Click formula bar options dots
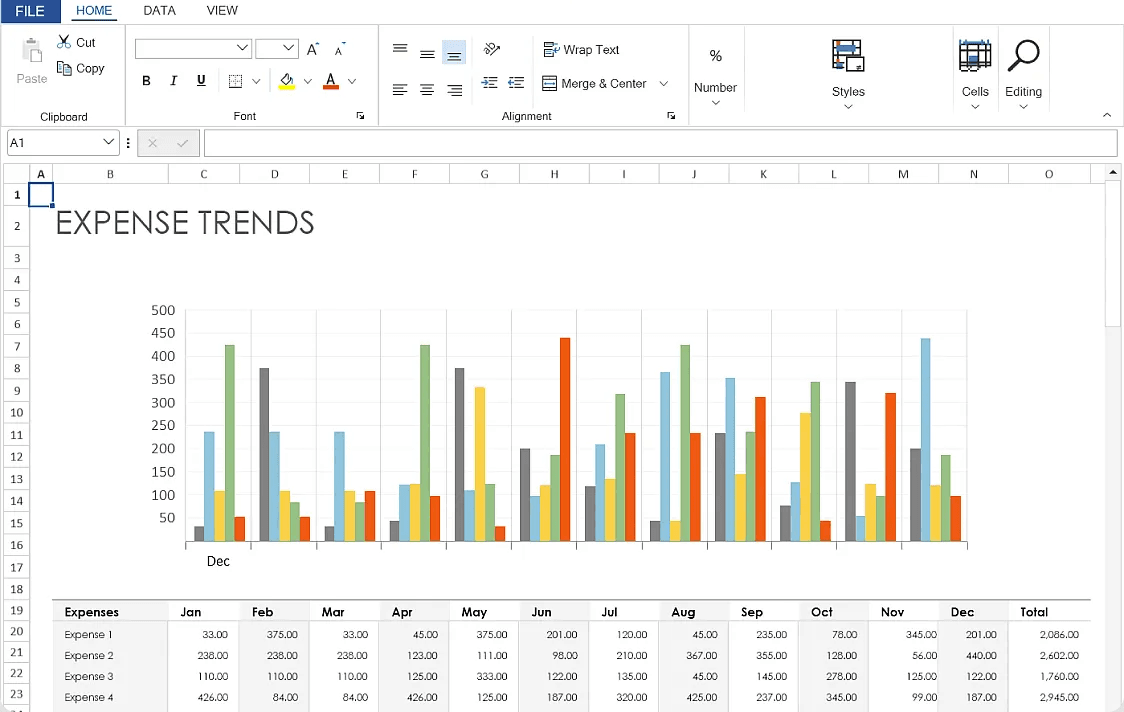 (128, 143)
